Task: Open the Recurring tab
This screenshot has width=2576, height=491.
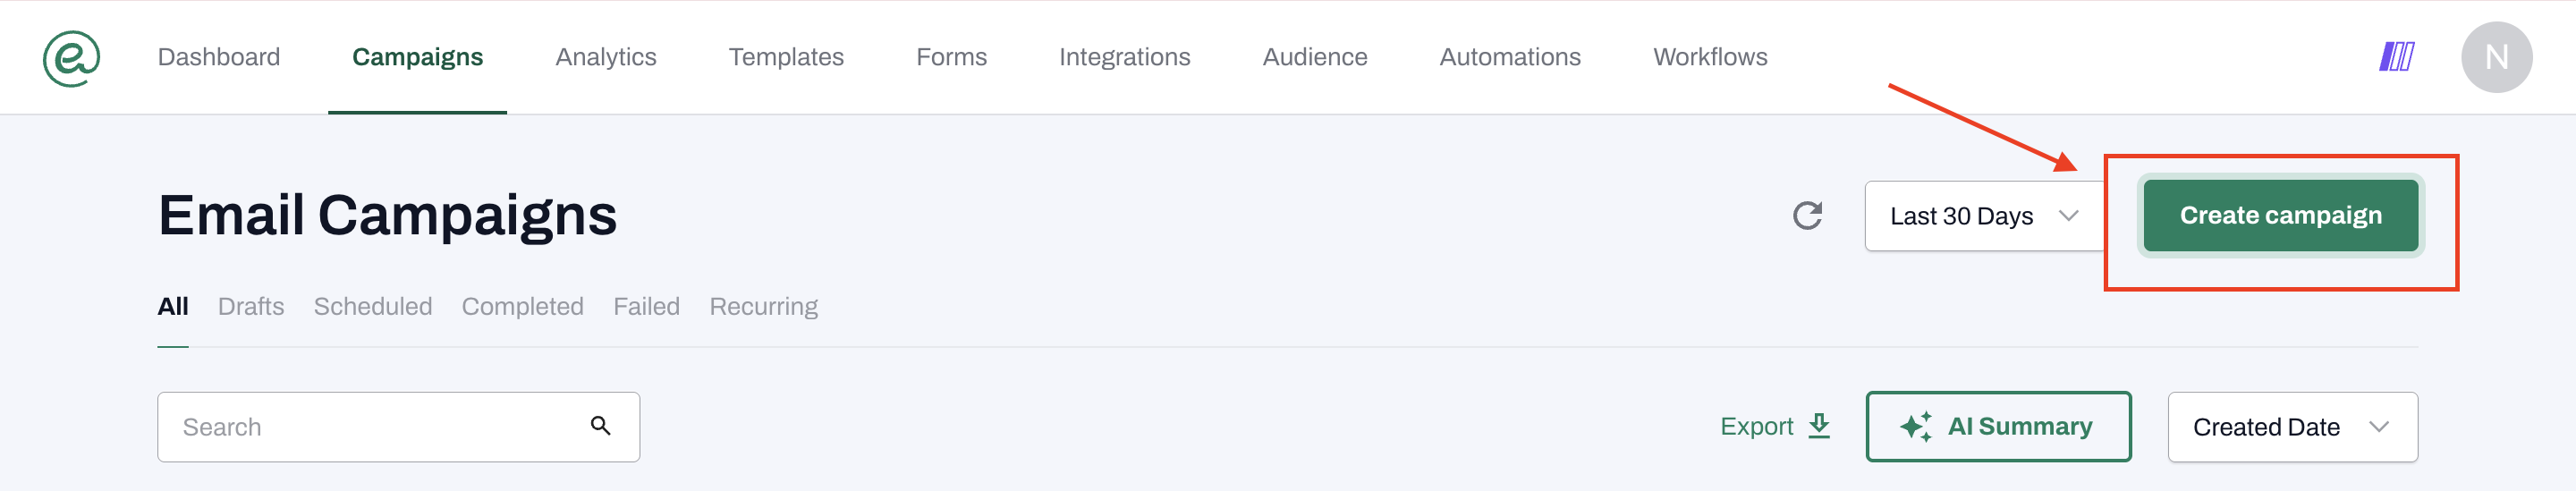Action: pyautogui.click(x=763, y=306)
